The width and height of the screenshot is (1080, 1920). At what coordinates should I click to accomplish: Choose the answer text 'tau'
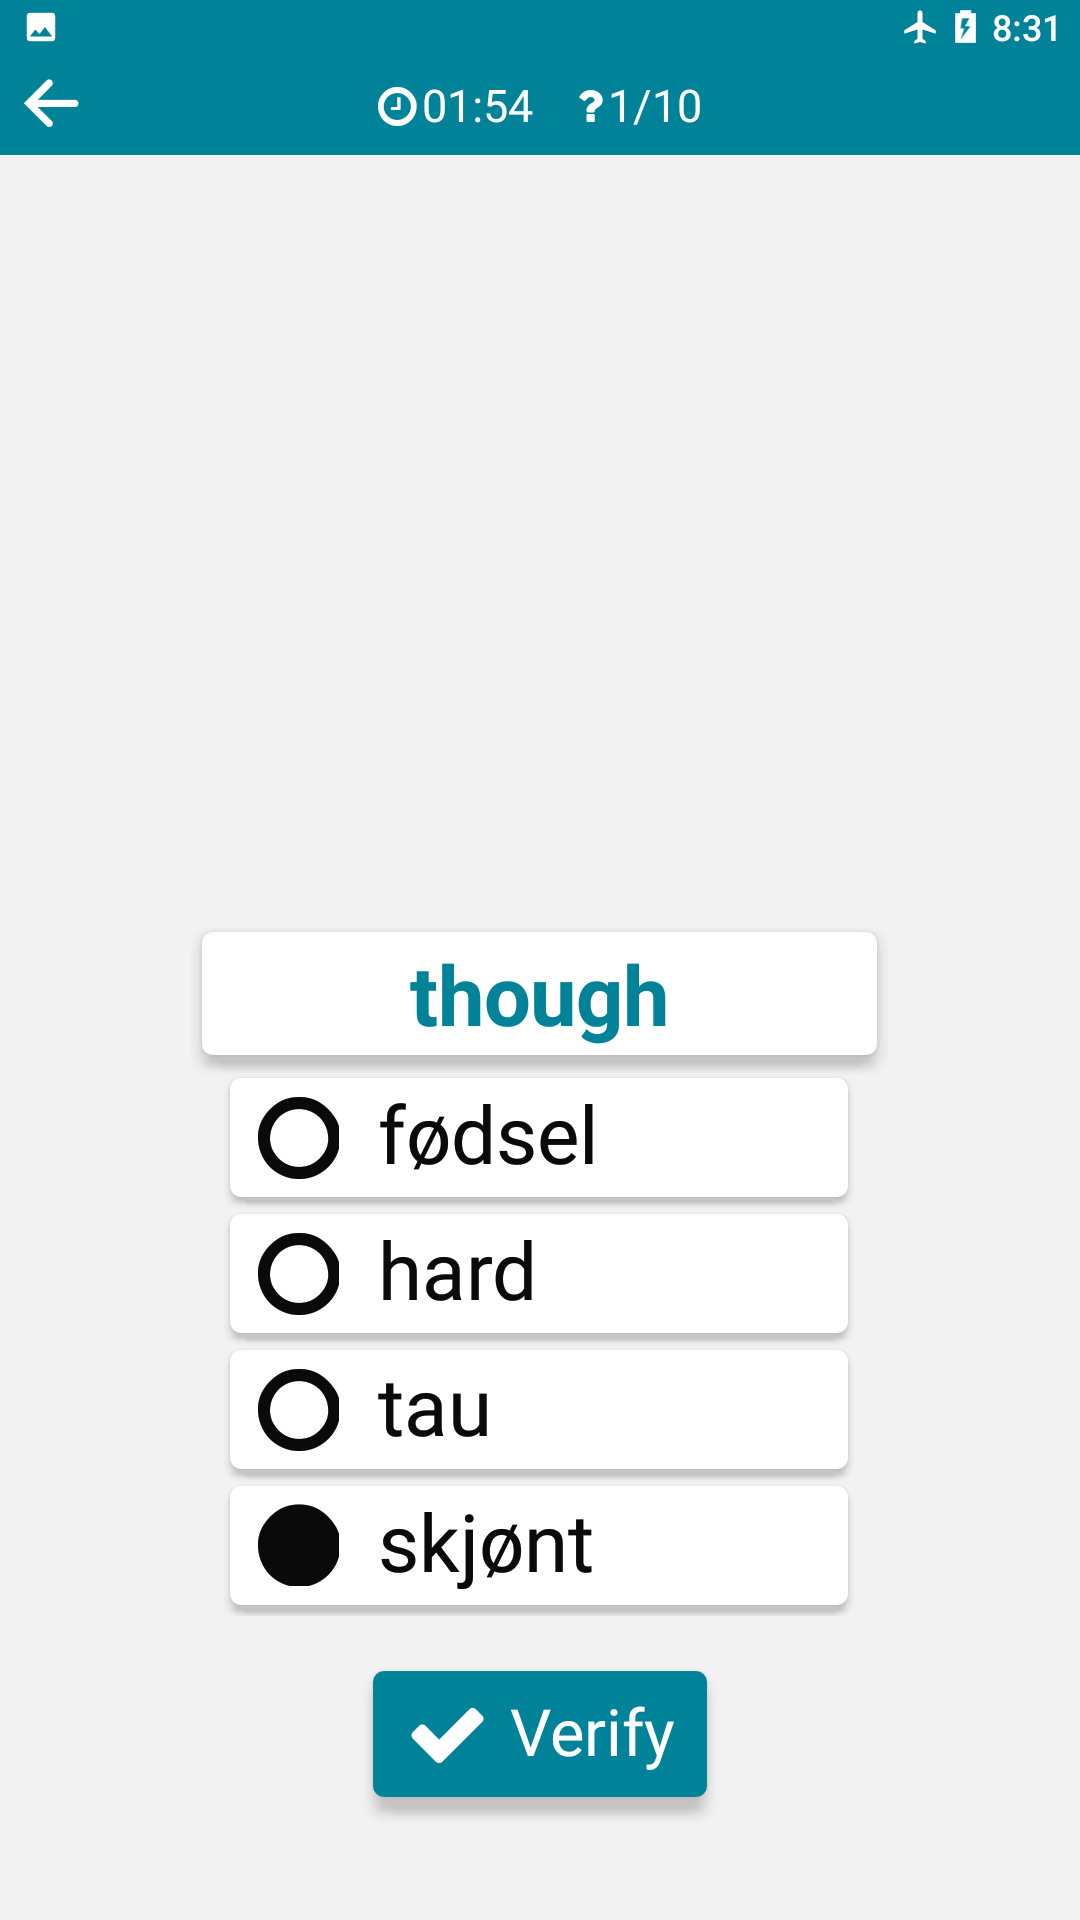pos(434,1410)
